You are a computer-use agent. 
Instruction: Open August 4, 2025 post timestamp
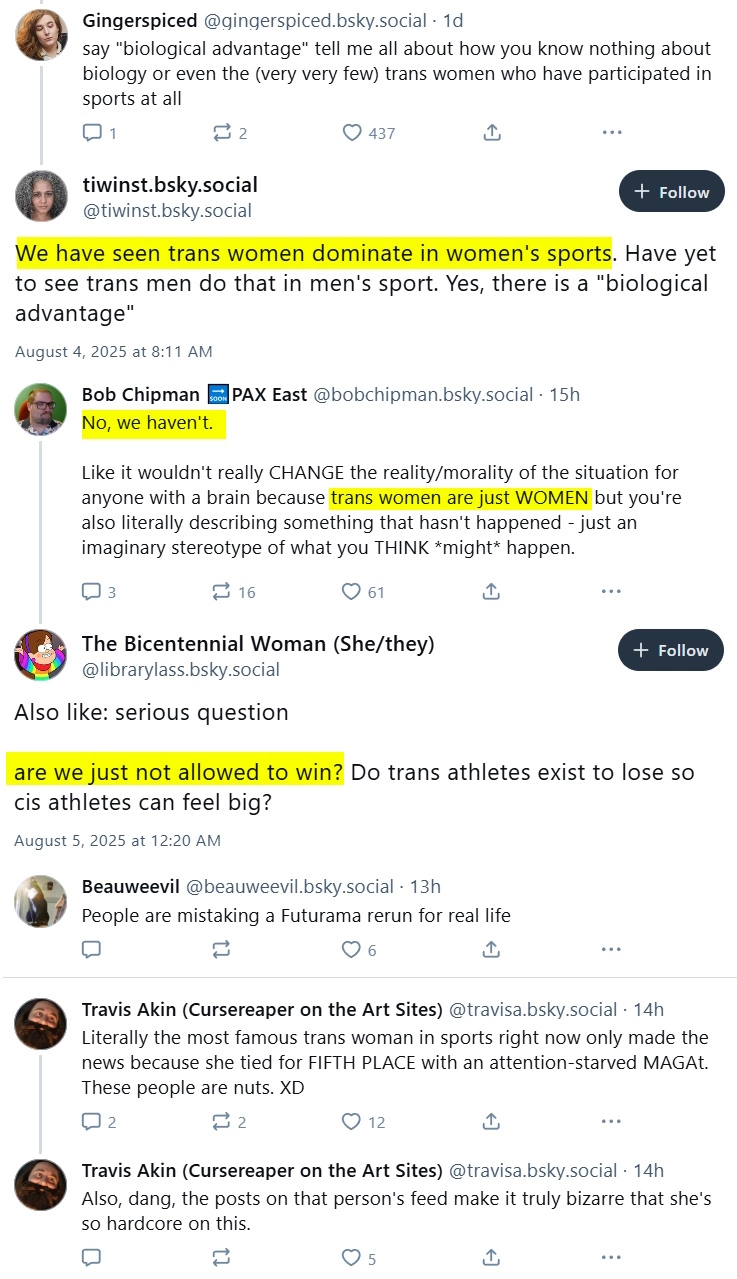tap(114, 352)
